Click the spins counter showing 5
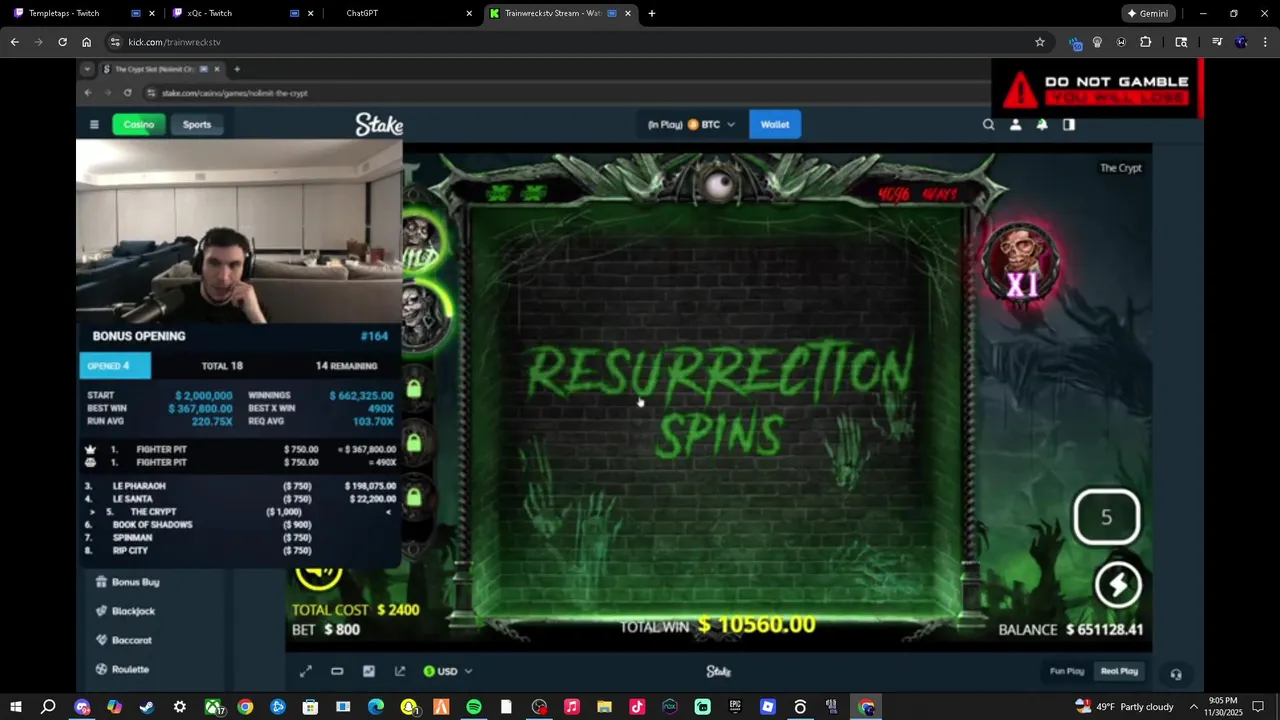This screenshot has width=1280, height=720. (x=1106, y=517)
